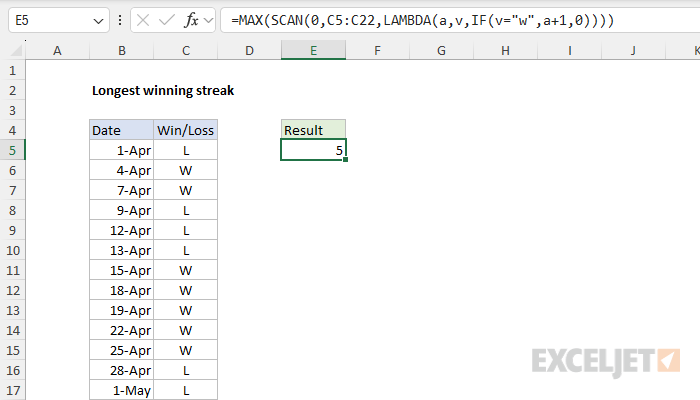Select row 5 header

(12, 150)
